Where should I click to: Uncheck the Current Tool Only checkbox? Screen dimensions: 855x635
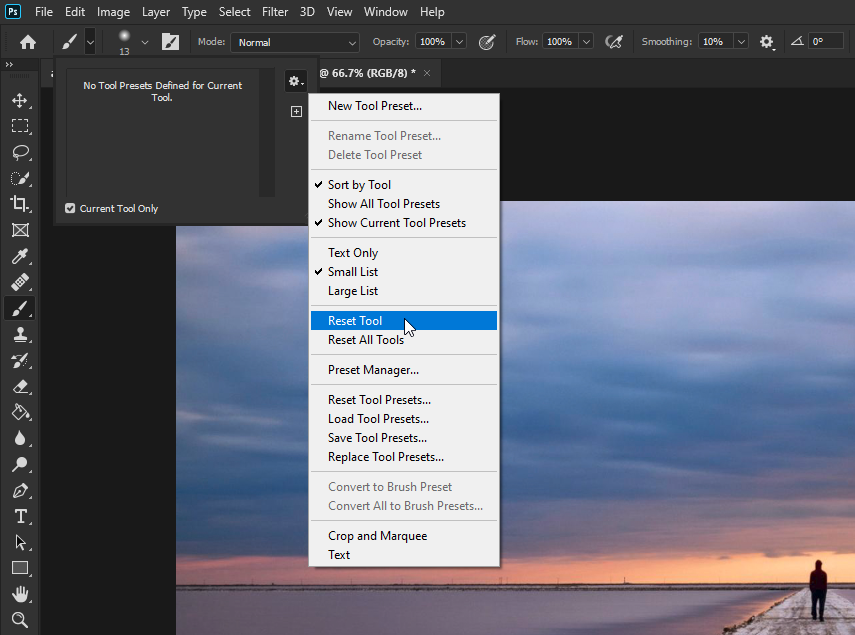(x=70, y=209)
